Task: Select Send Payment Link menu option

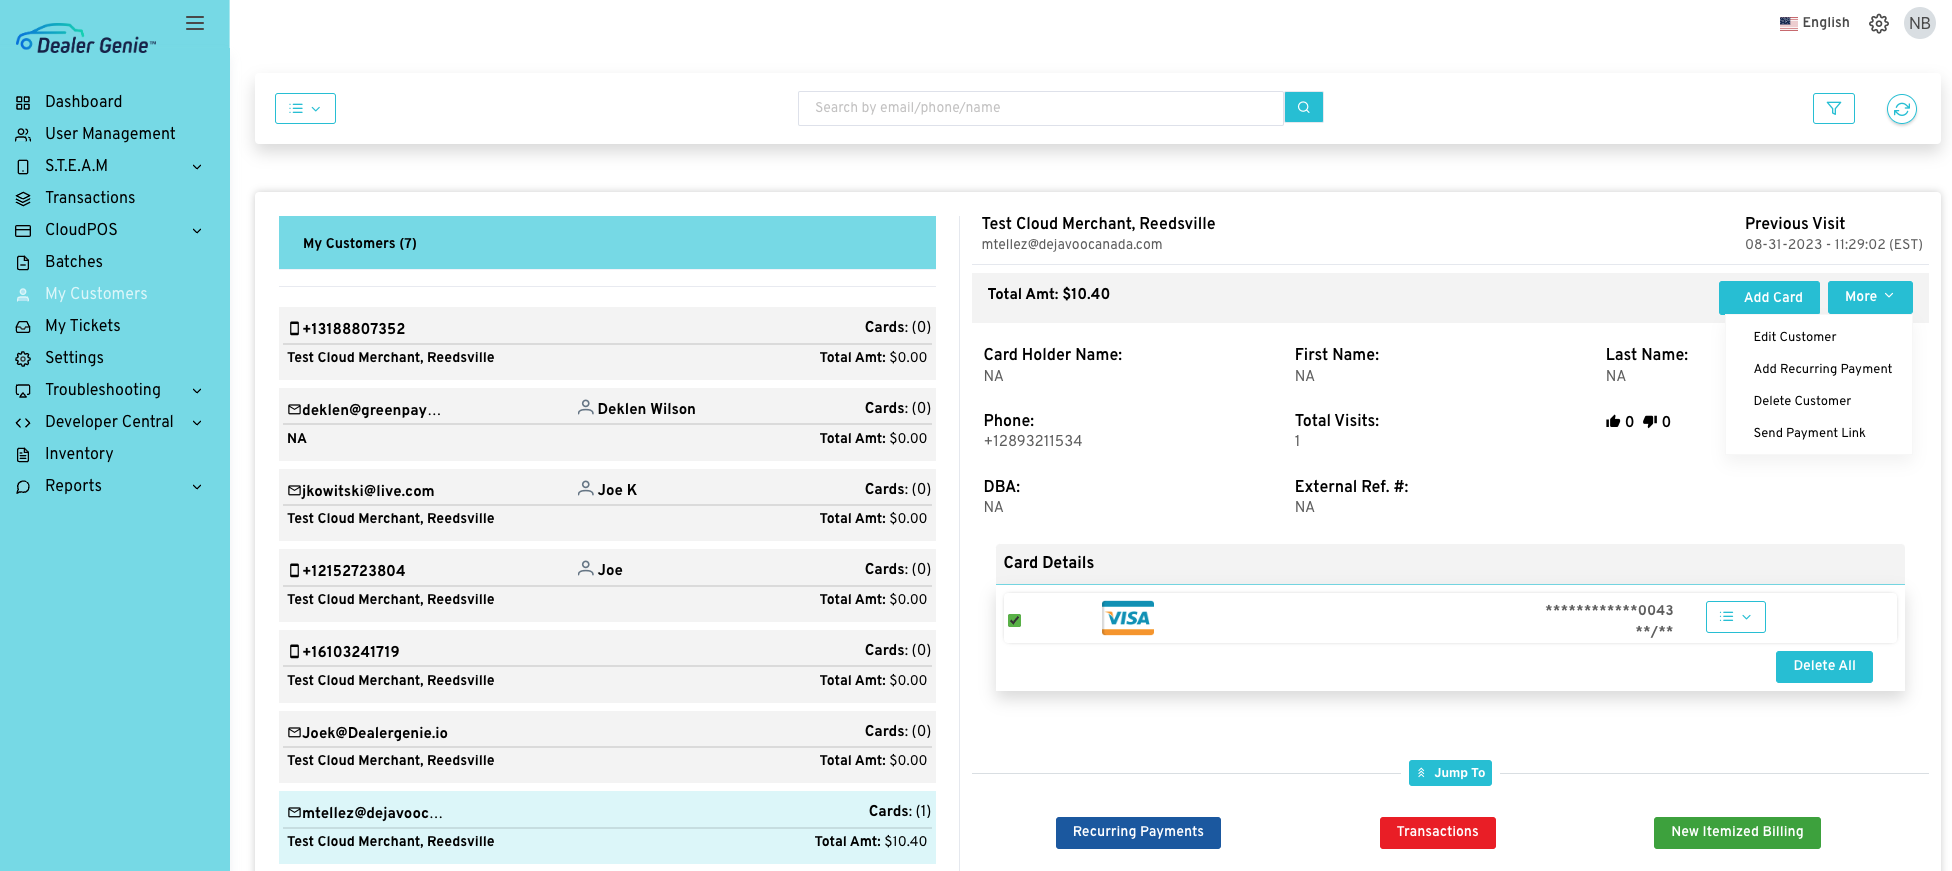Action: (x=1809, y=433)
